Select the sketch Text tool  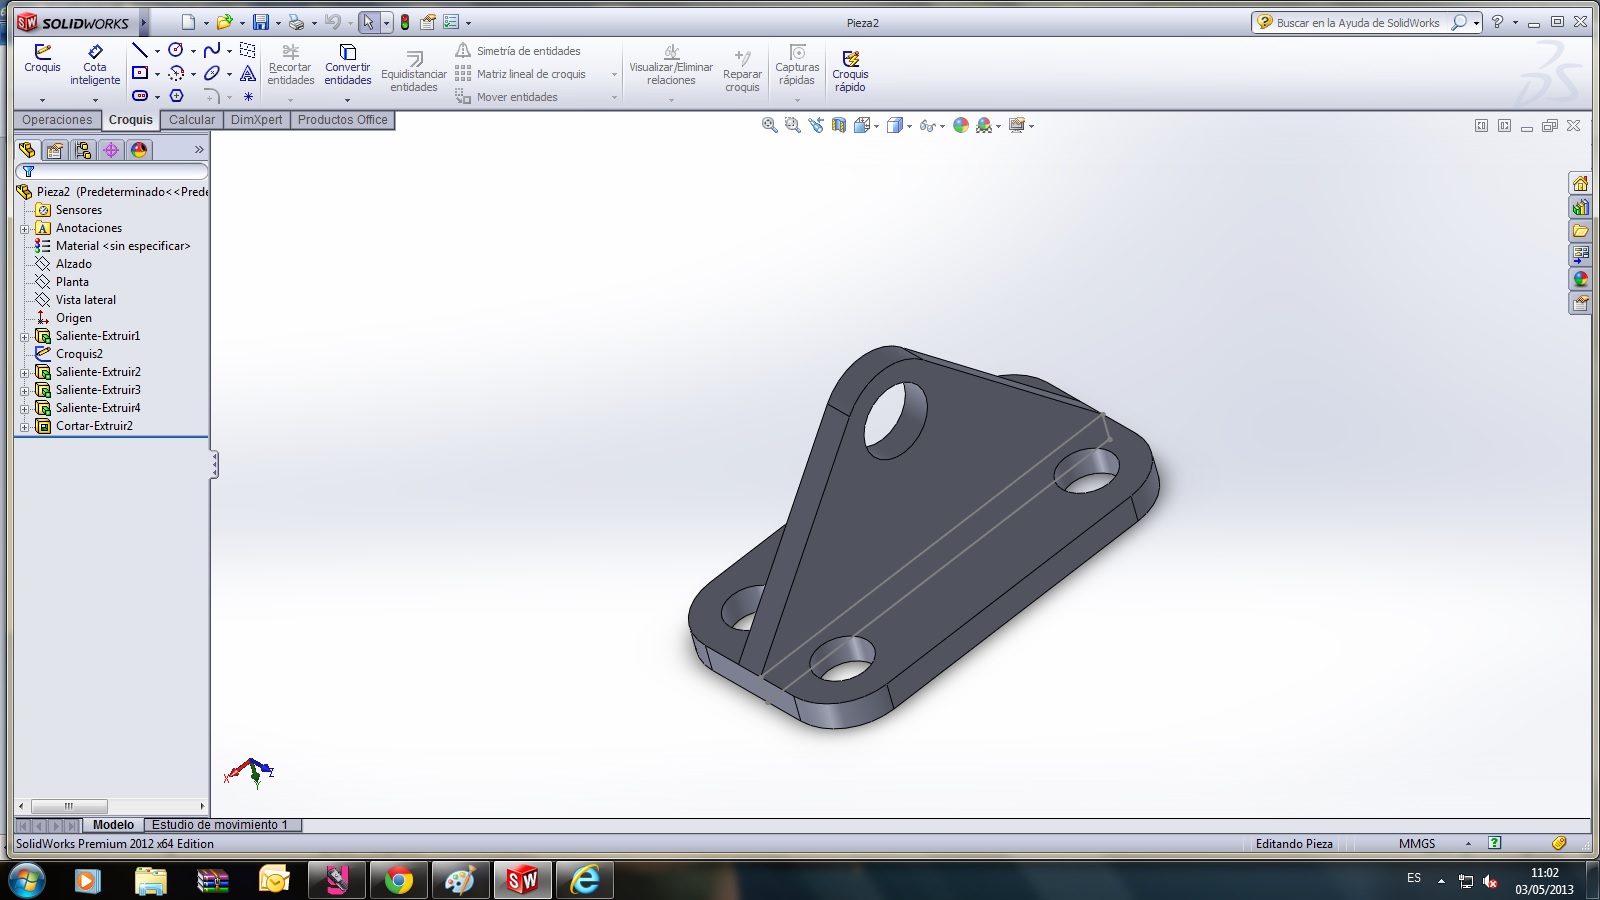248,73
